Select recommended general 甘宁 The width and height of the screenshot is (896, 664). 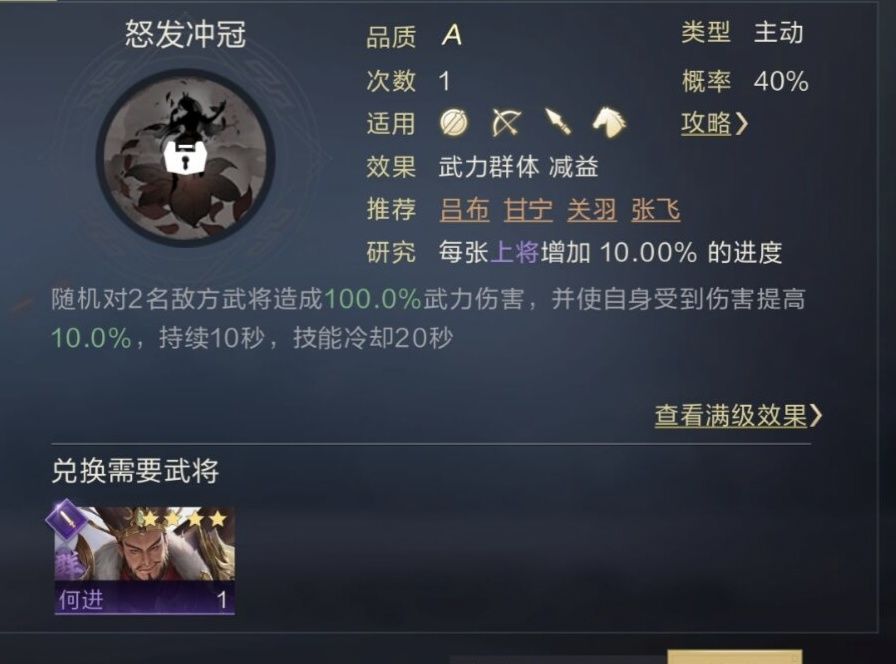pyautogui.click(x=528, y=210)
